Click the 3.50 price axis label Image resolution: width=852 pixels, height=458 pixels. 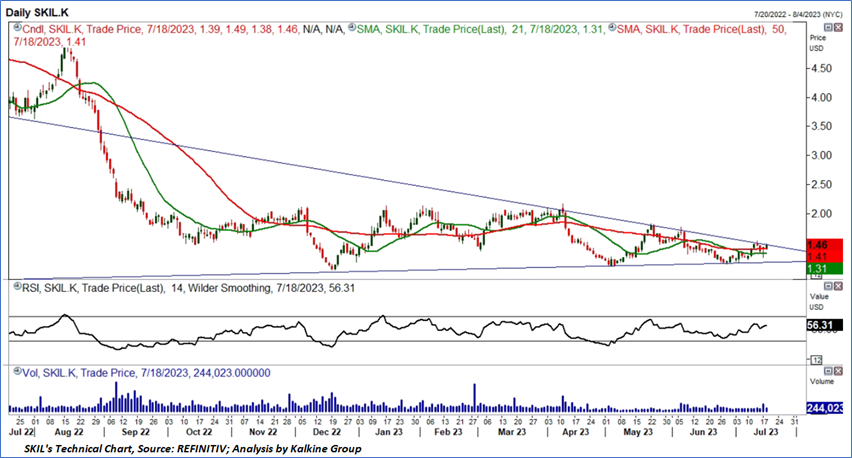820,126
